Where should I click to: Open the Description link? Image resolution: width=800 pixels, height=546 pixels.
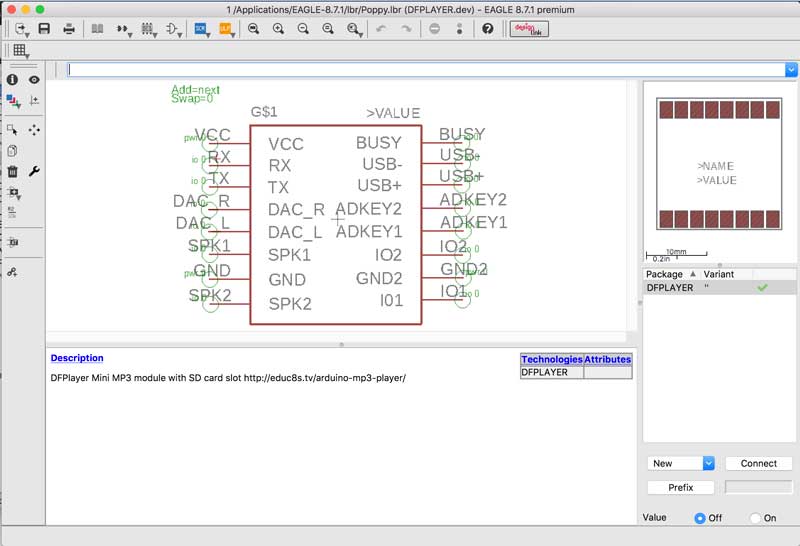(77, 358)
